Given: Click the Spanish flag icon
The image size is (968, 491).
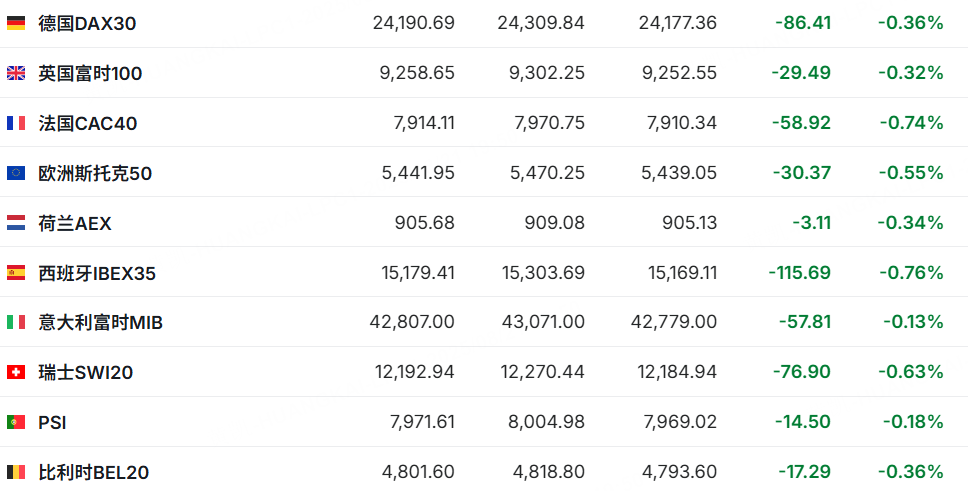Looking at the screenshot, I should [16, 273].
